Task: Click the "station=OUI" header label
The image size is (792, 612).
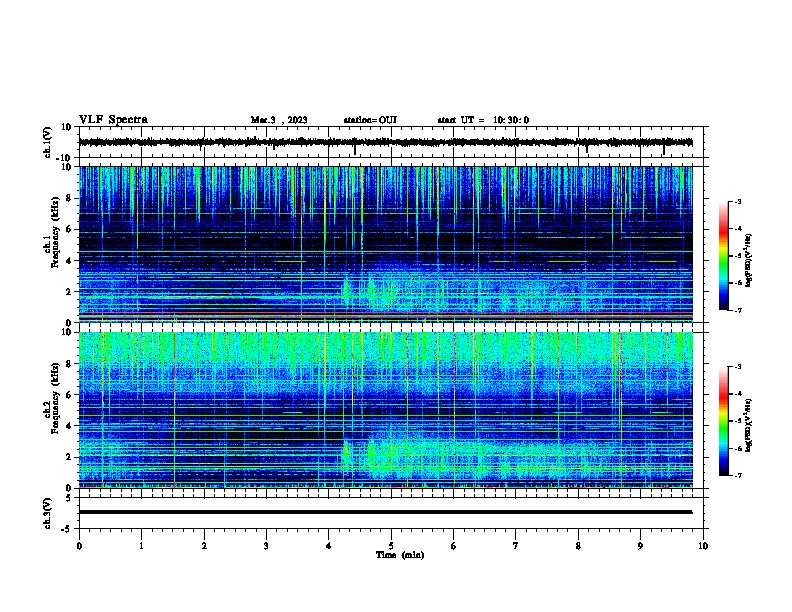Action: pos(370,120)
